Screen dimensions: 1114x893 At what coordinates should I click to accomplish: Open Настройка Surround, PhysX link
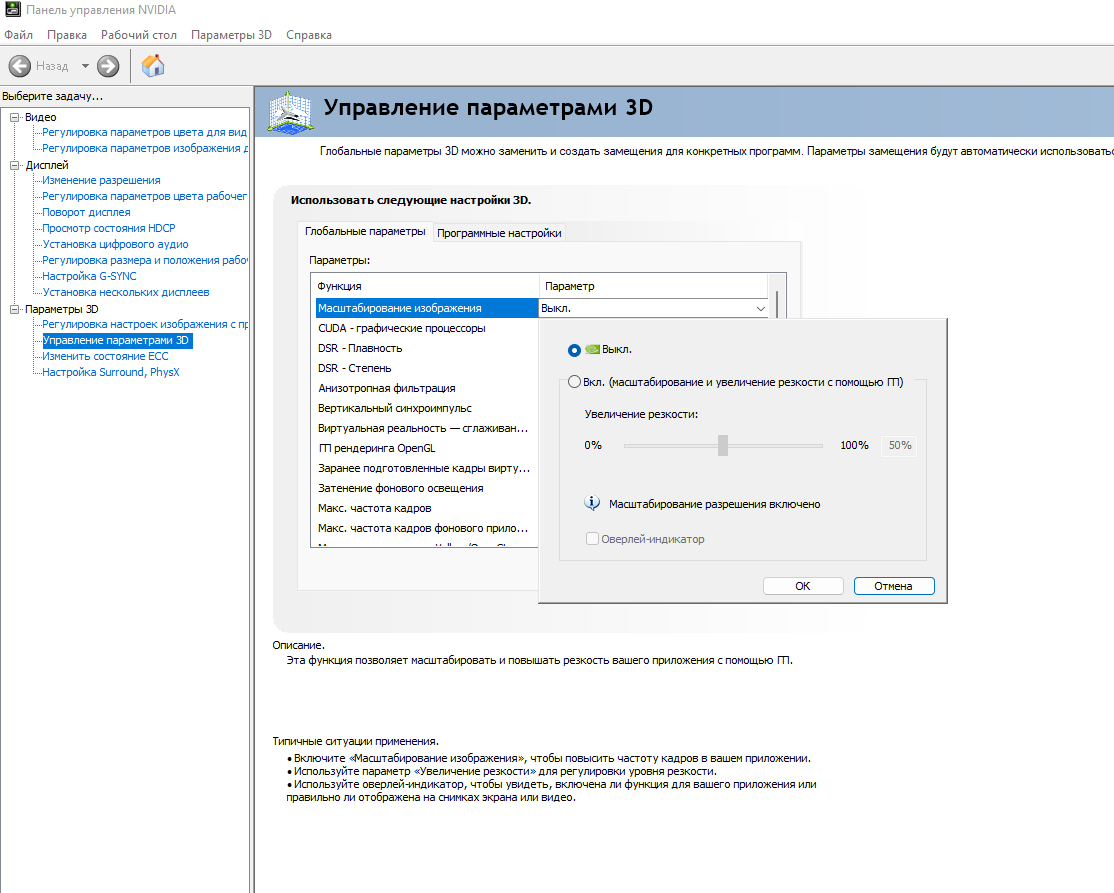[111, 372]
